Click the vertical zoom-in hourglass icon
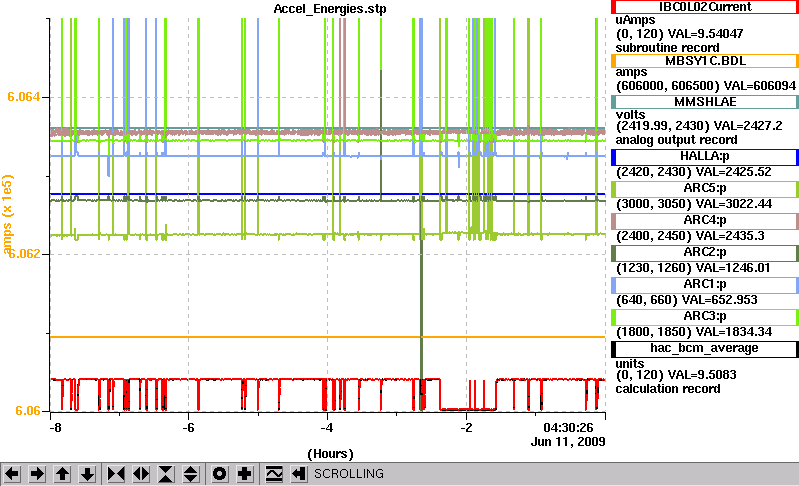The image size is (799, 486). pos(166,474)
